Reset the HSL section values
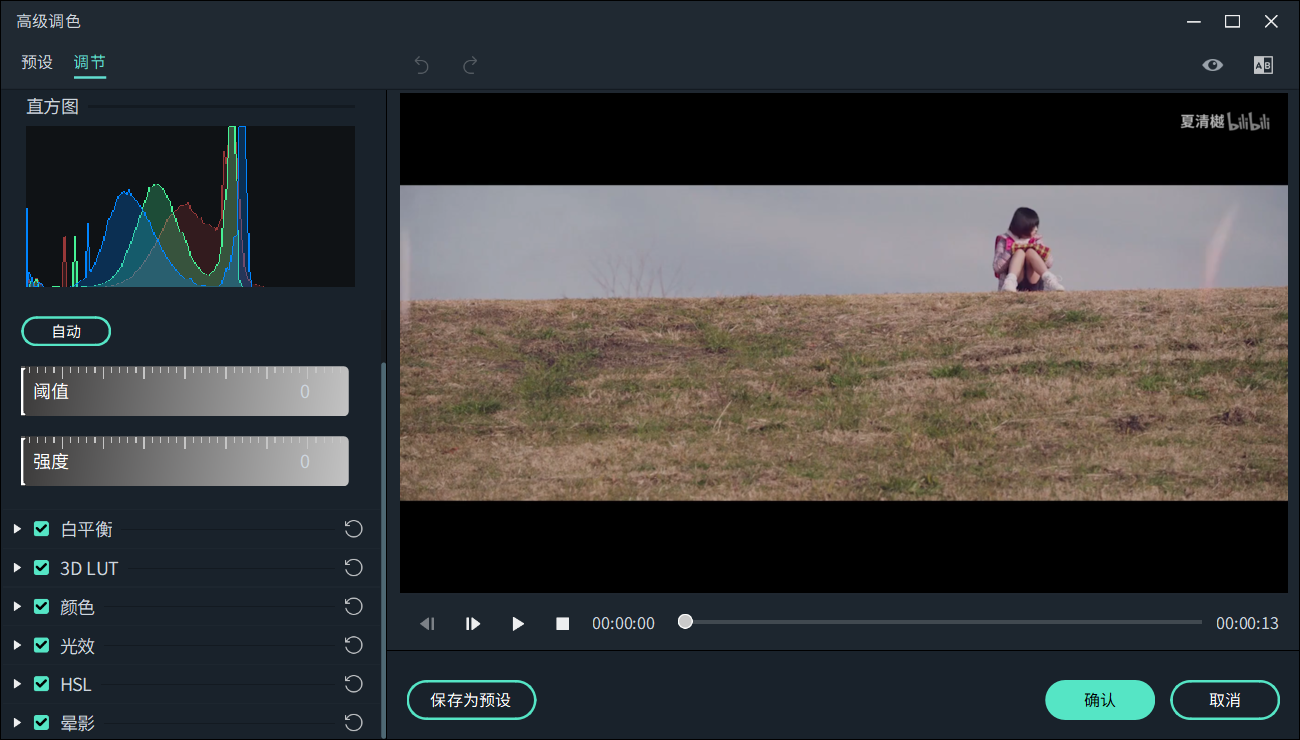 tap(353, 684)
